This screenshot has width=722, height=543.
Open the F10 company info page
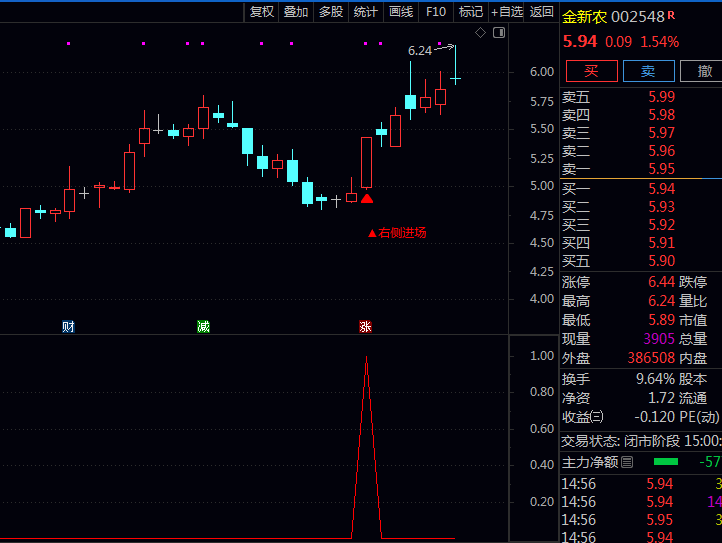tap(436, 12)
